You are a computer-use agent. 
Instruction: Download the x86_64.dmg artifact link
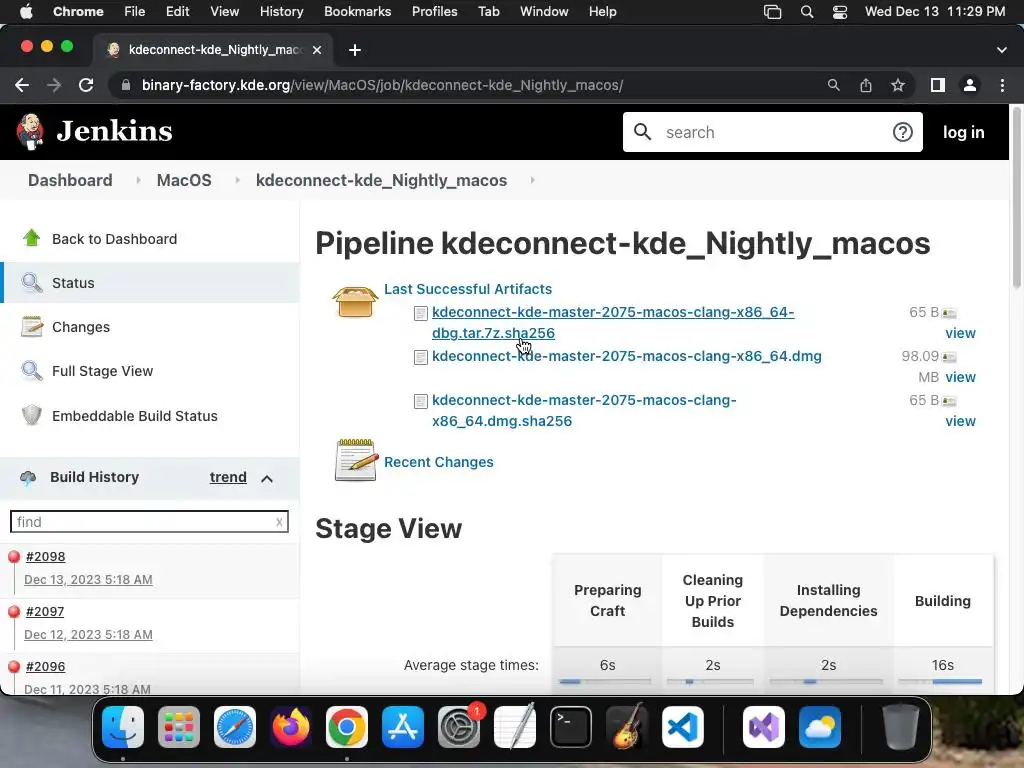point(627,356)
